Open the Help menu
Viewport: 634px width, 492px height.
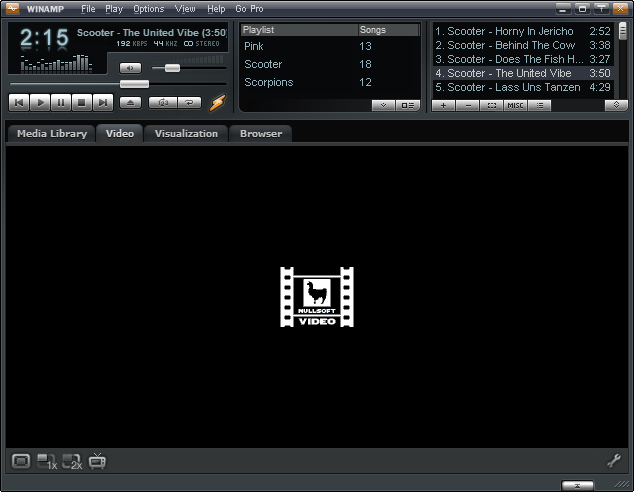216,8
